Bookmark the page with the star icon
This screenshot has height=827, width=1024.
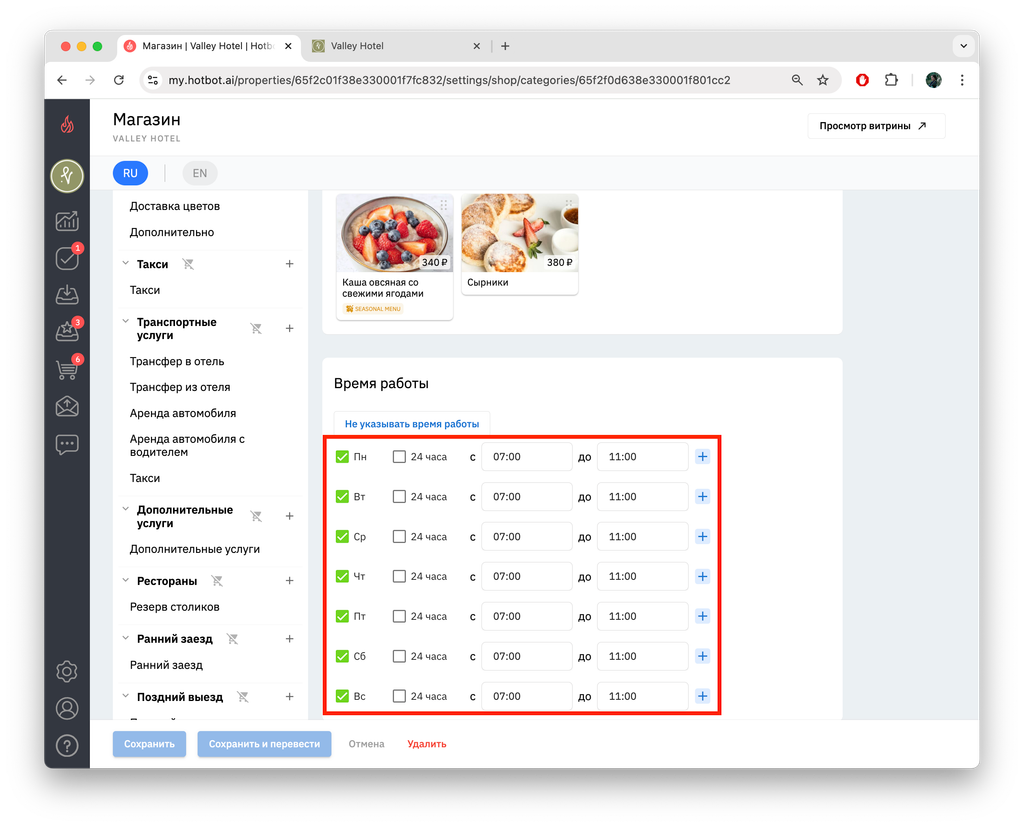coord(823,80)
